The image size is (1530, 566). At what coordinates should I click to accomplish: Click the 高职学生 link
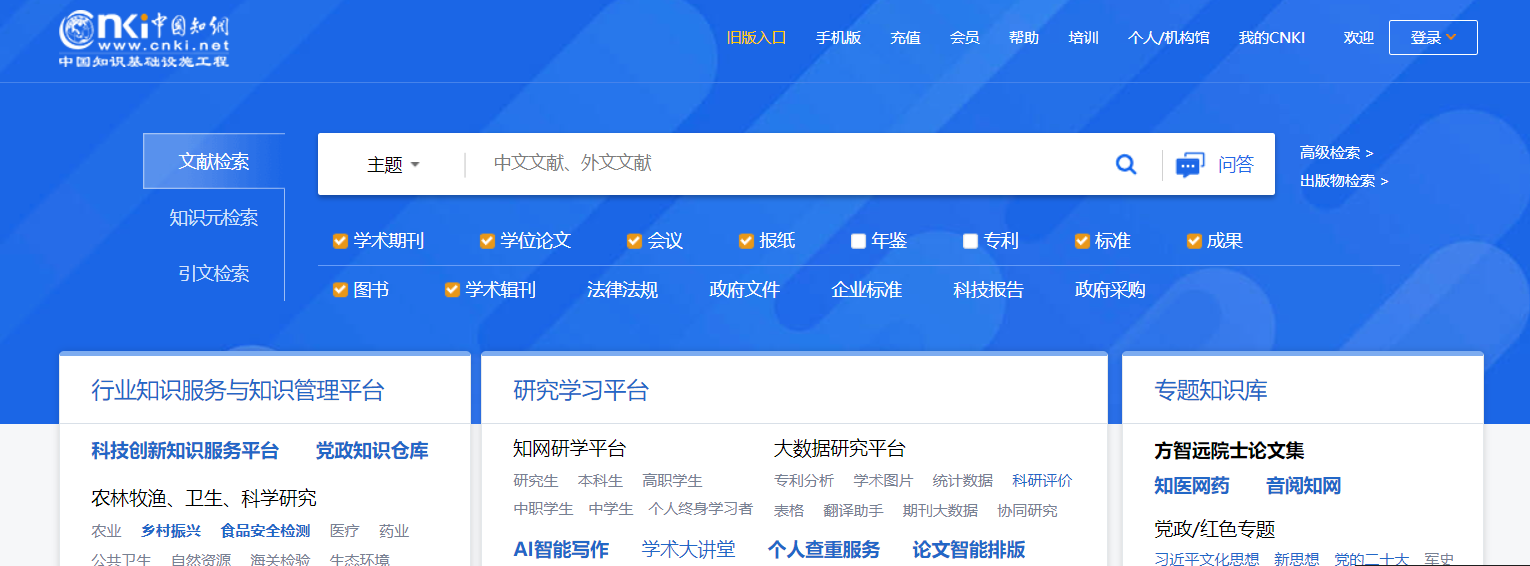[672, 481]
